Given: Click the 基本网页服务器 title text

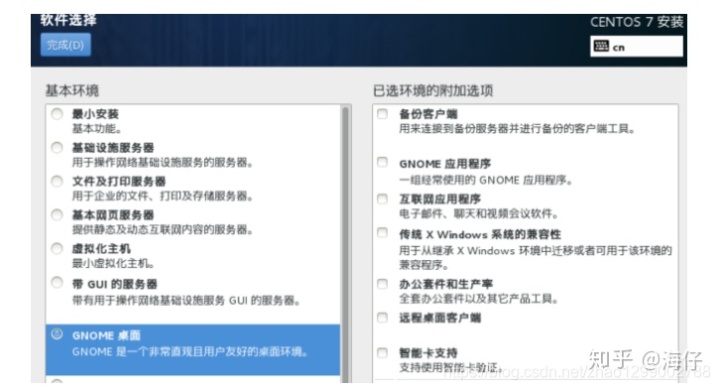Looking at the screenshot, I should coord(113,215).
